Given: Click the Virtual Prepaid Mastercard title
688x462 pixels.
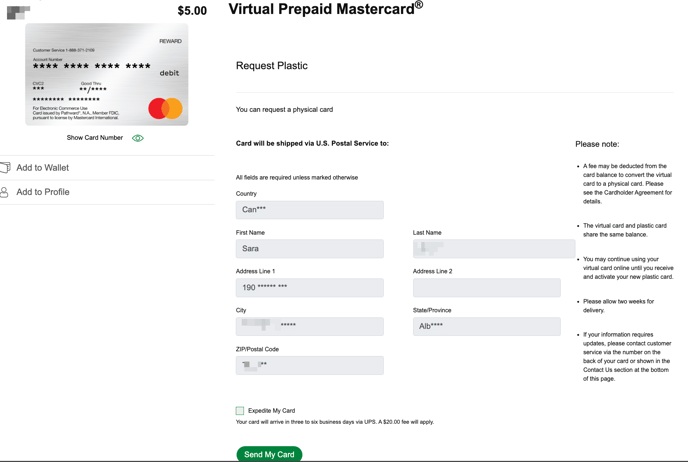Looking at the screenshot, I should point(326,9).
